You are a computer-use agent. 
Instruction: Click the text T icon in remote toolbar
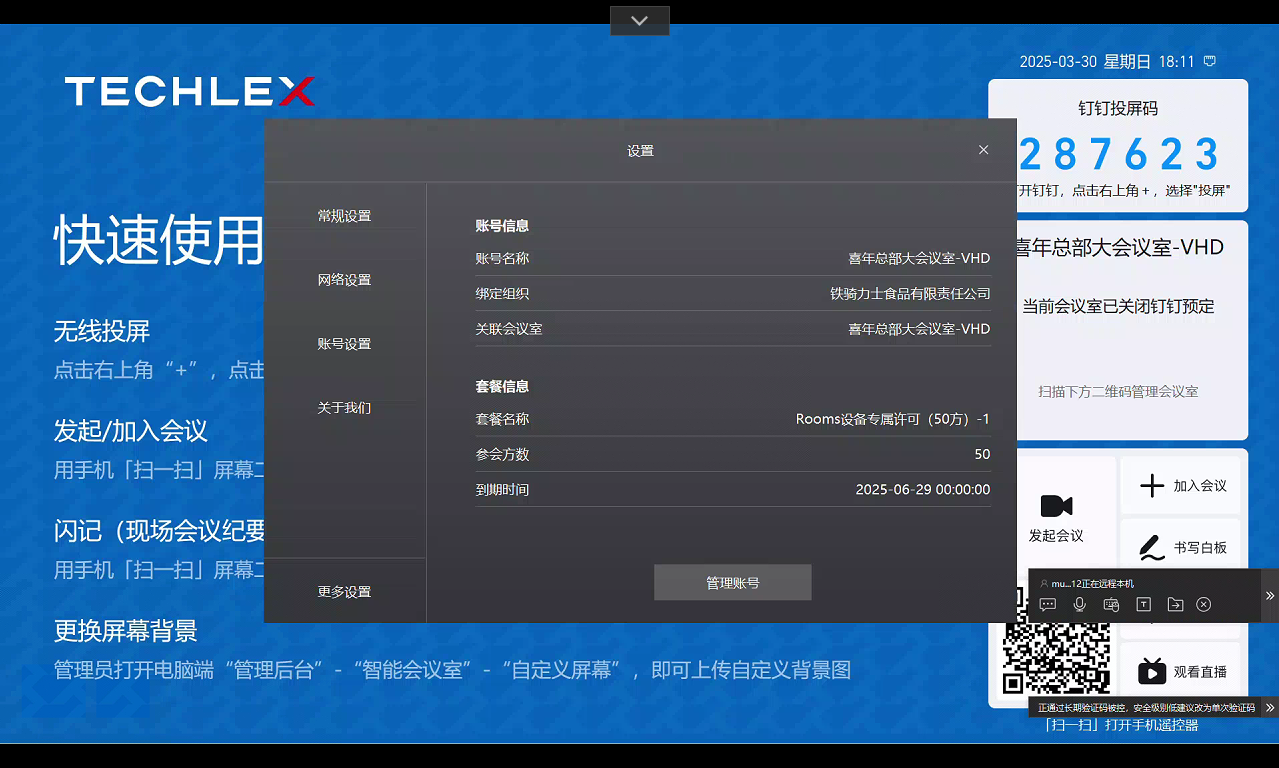click(x=1144, y=604)
